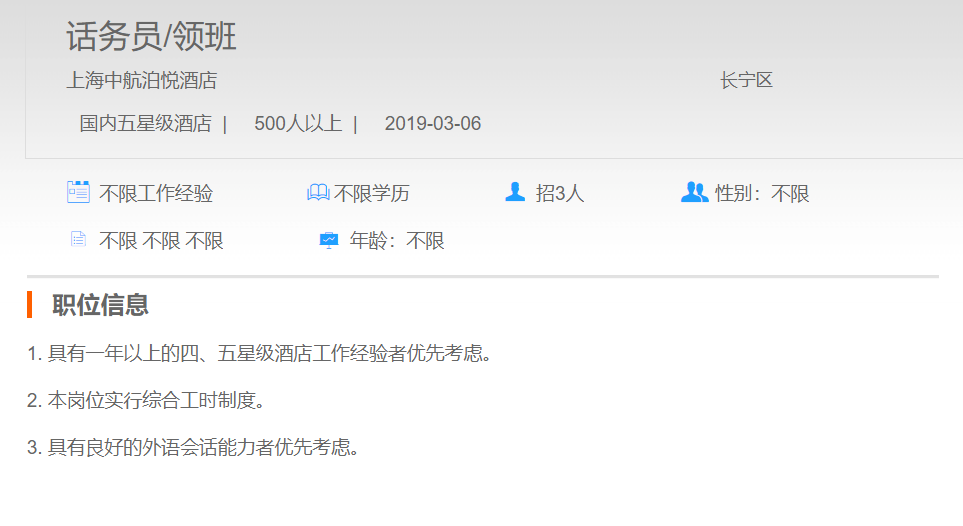Click the 年龄：不限 text

coord(397,241)
